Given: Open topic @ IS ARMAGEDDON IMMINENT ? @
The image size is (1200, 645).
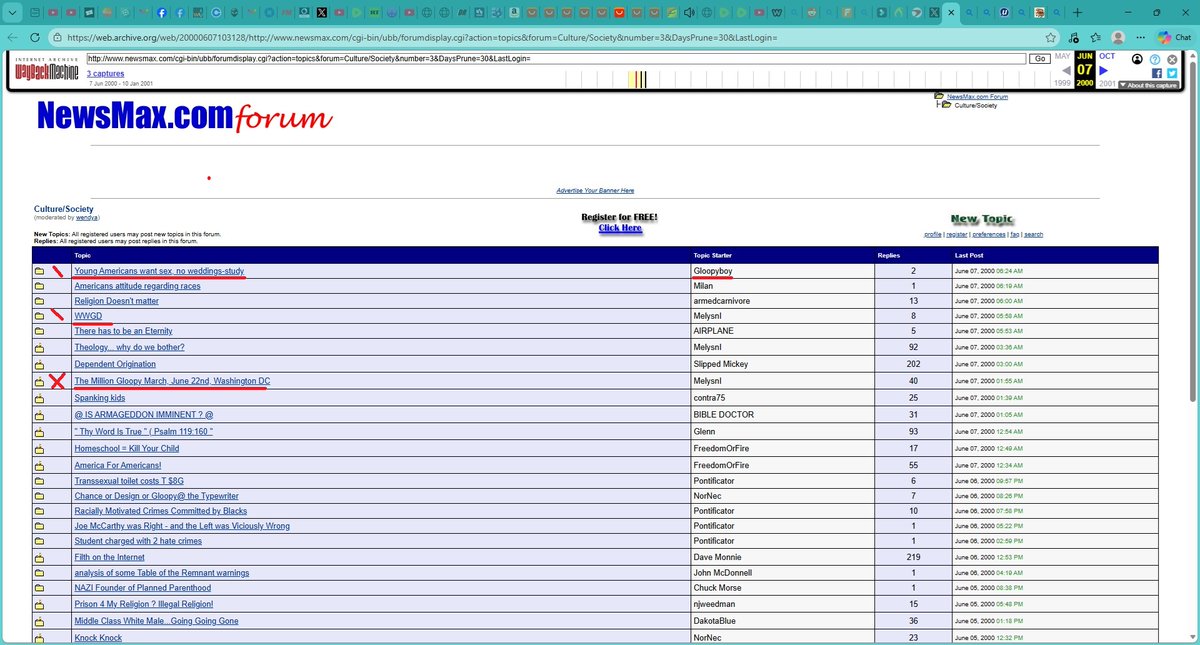Looking at the screenshot, I should pos(143,414).
